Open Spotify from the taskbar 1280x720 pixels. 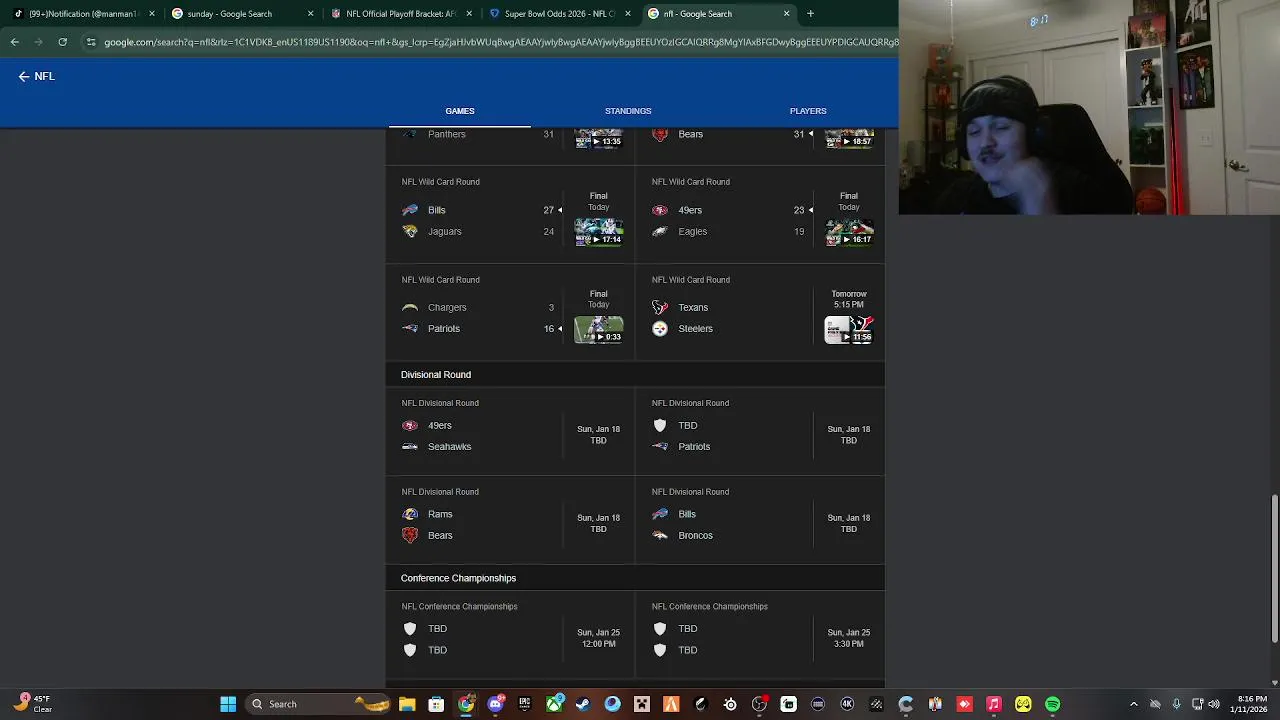point(1053,704)
